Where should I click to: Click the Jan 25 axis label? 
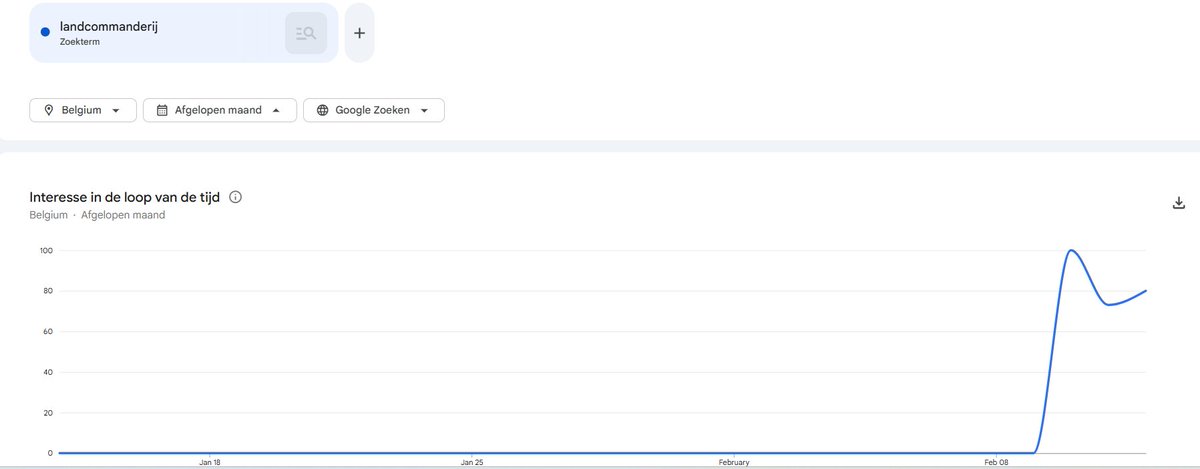point(472,463)
